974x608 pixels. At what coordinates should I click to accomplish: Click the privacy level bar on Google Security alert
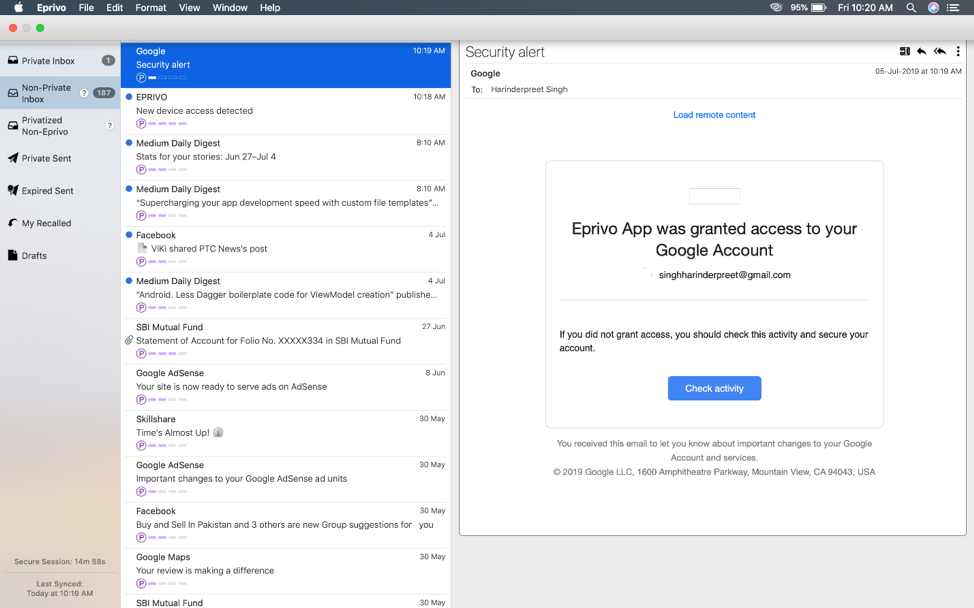(168, 78)
